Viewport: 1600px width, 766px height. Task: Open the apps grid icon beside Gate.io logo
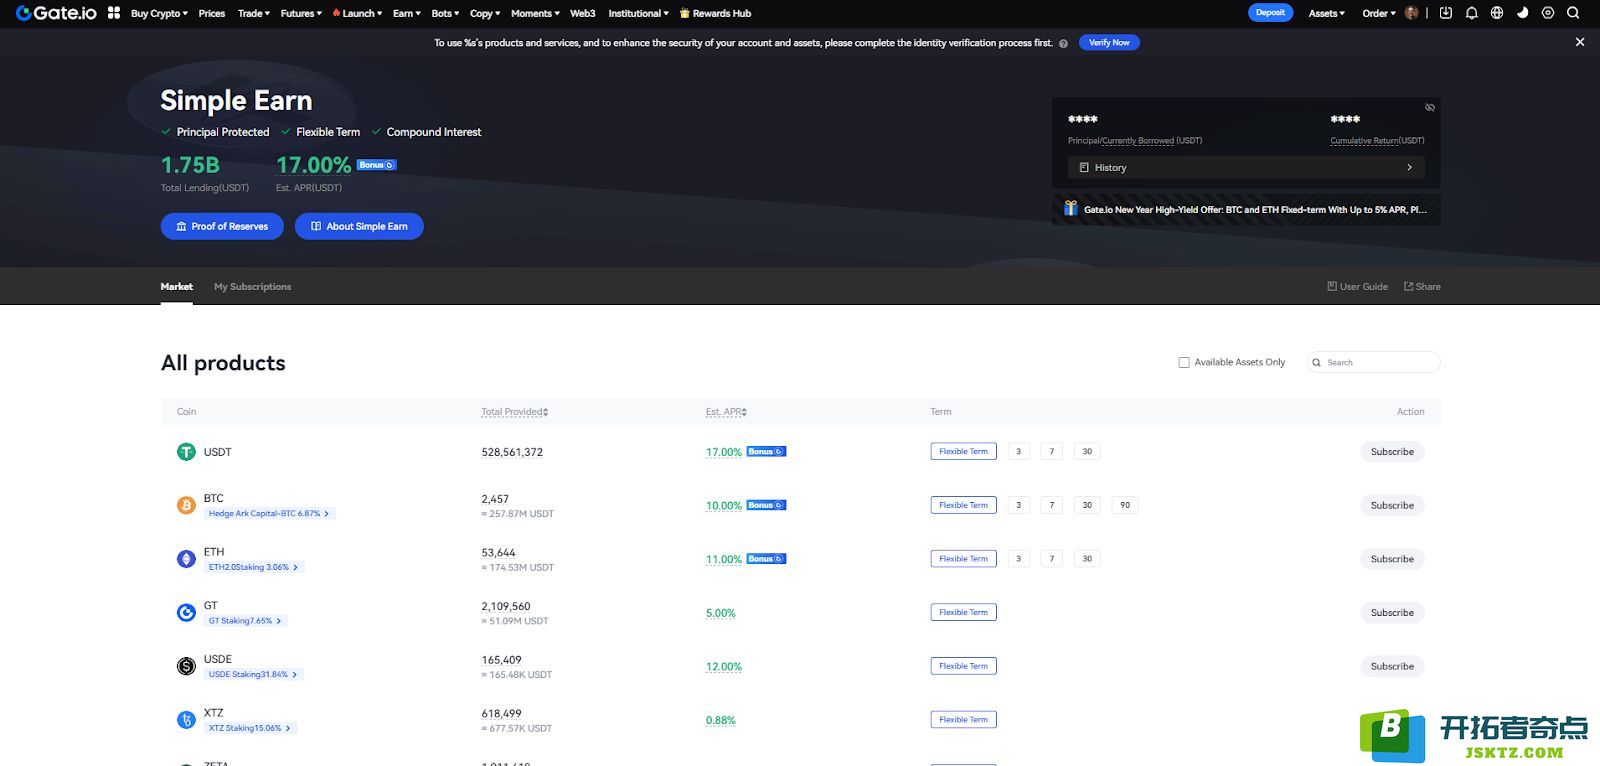(114, 13)
